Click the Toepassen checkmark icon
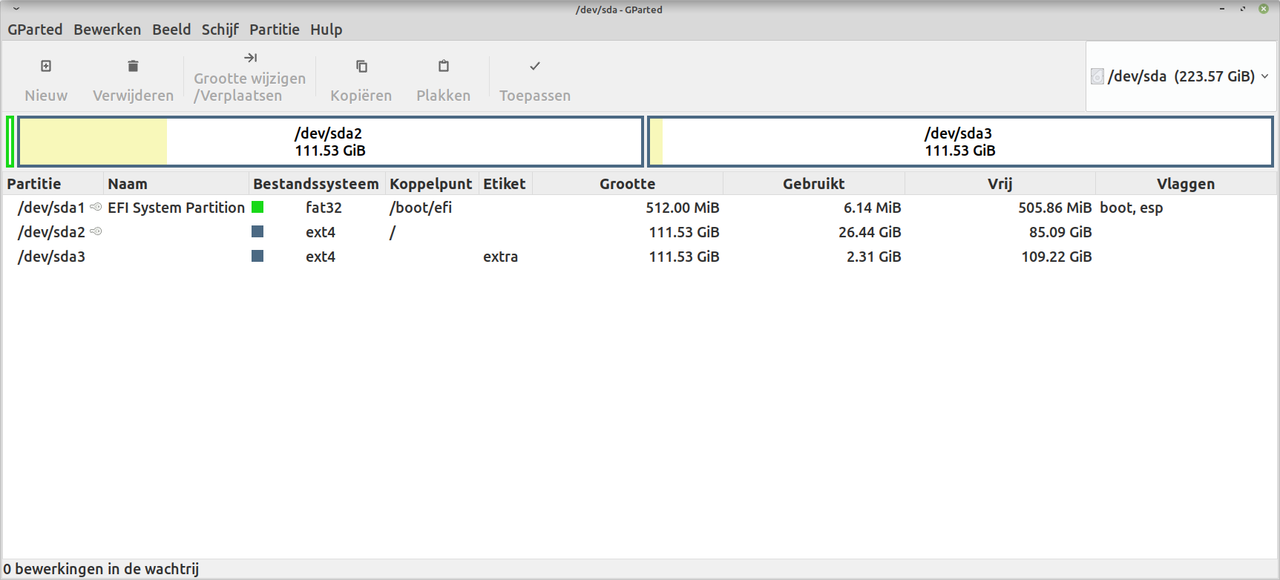Viewport: 1280px width, 580px height. pyautogui.click(x=535, y=66)
